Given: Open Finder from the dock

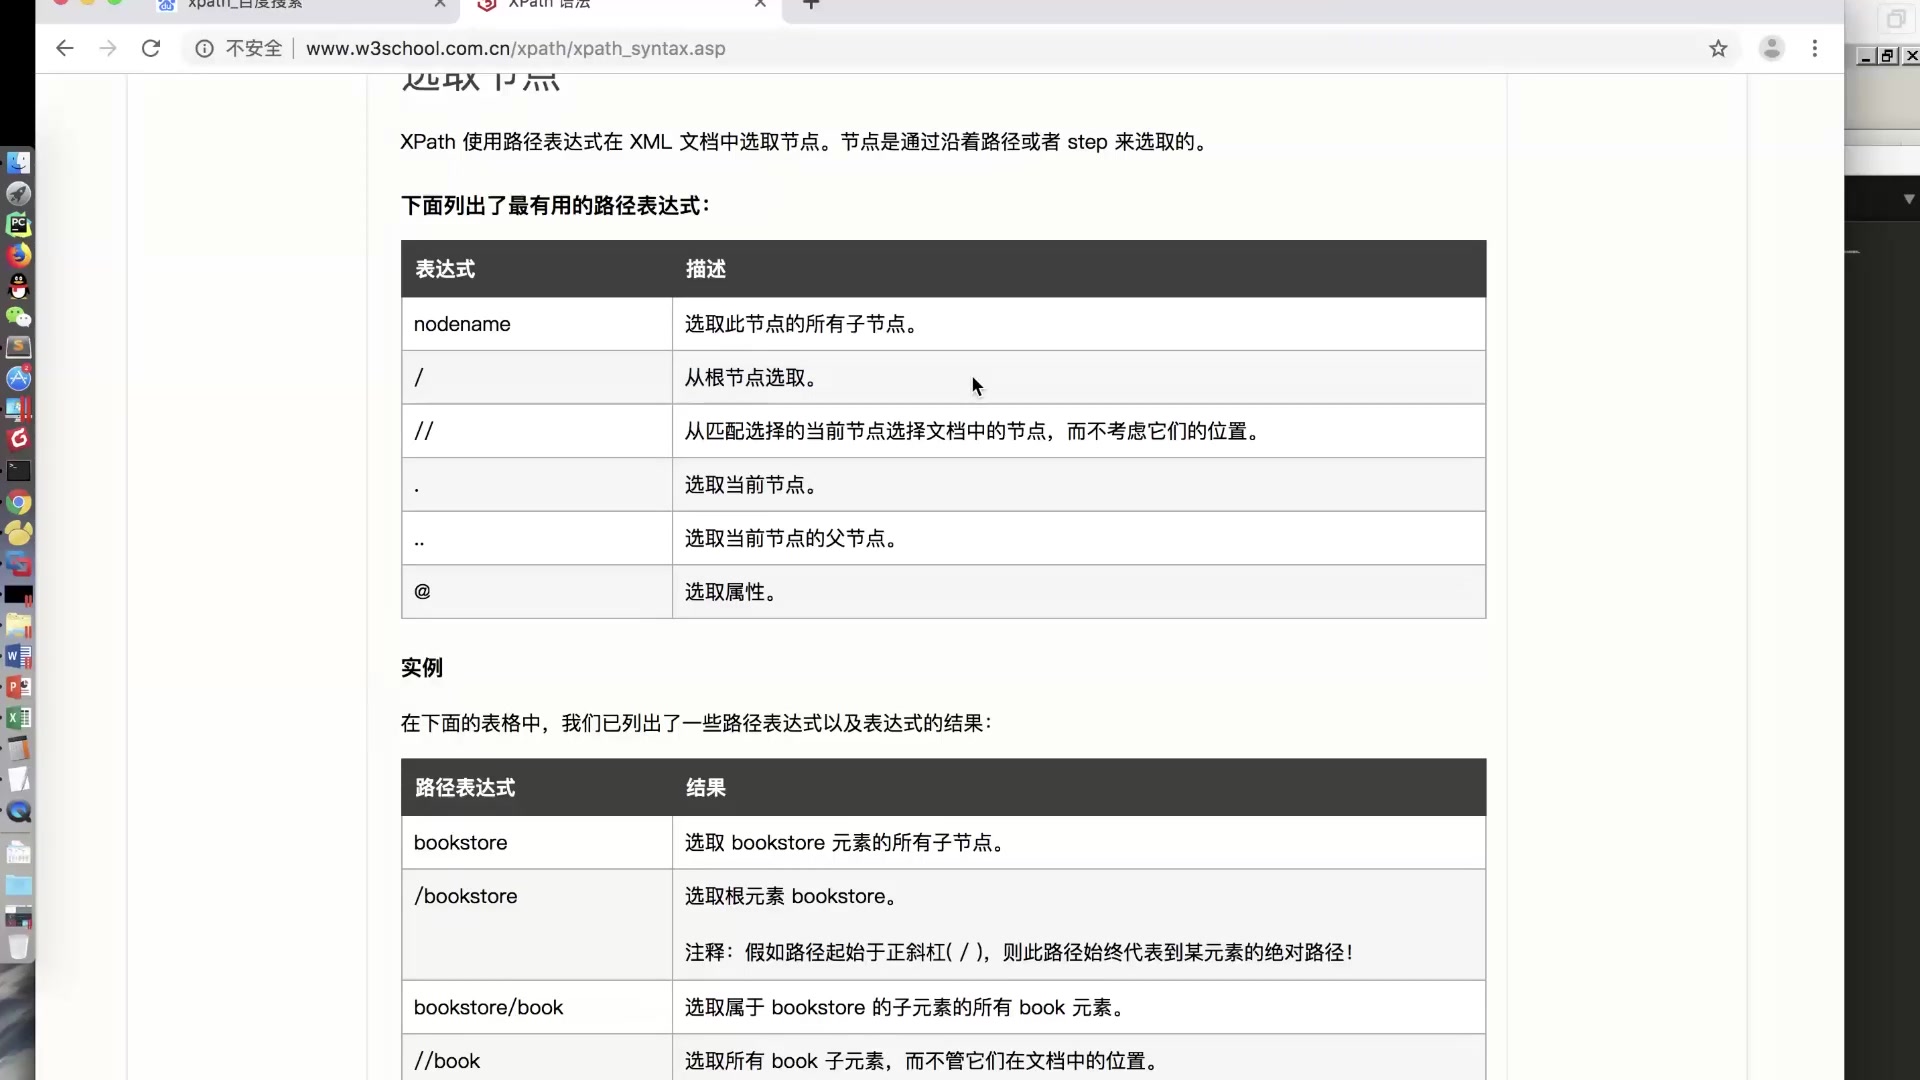Looking at the screenshot, I should (x=19, y=161).
